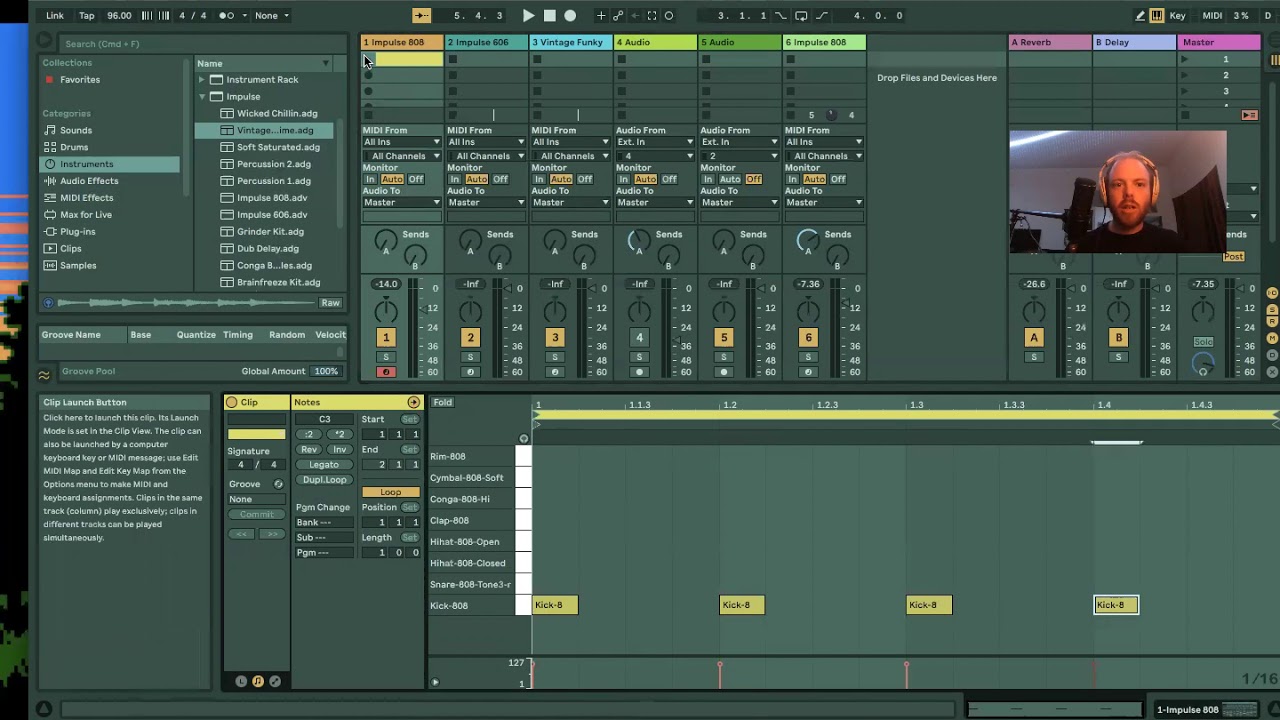The height and width of the screenshot is (720, 1280).
Task: Click the Dupl.Loop button
Action: pyautogui.click(x=324, y=480)
